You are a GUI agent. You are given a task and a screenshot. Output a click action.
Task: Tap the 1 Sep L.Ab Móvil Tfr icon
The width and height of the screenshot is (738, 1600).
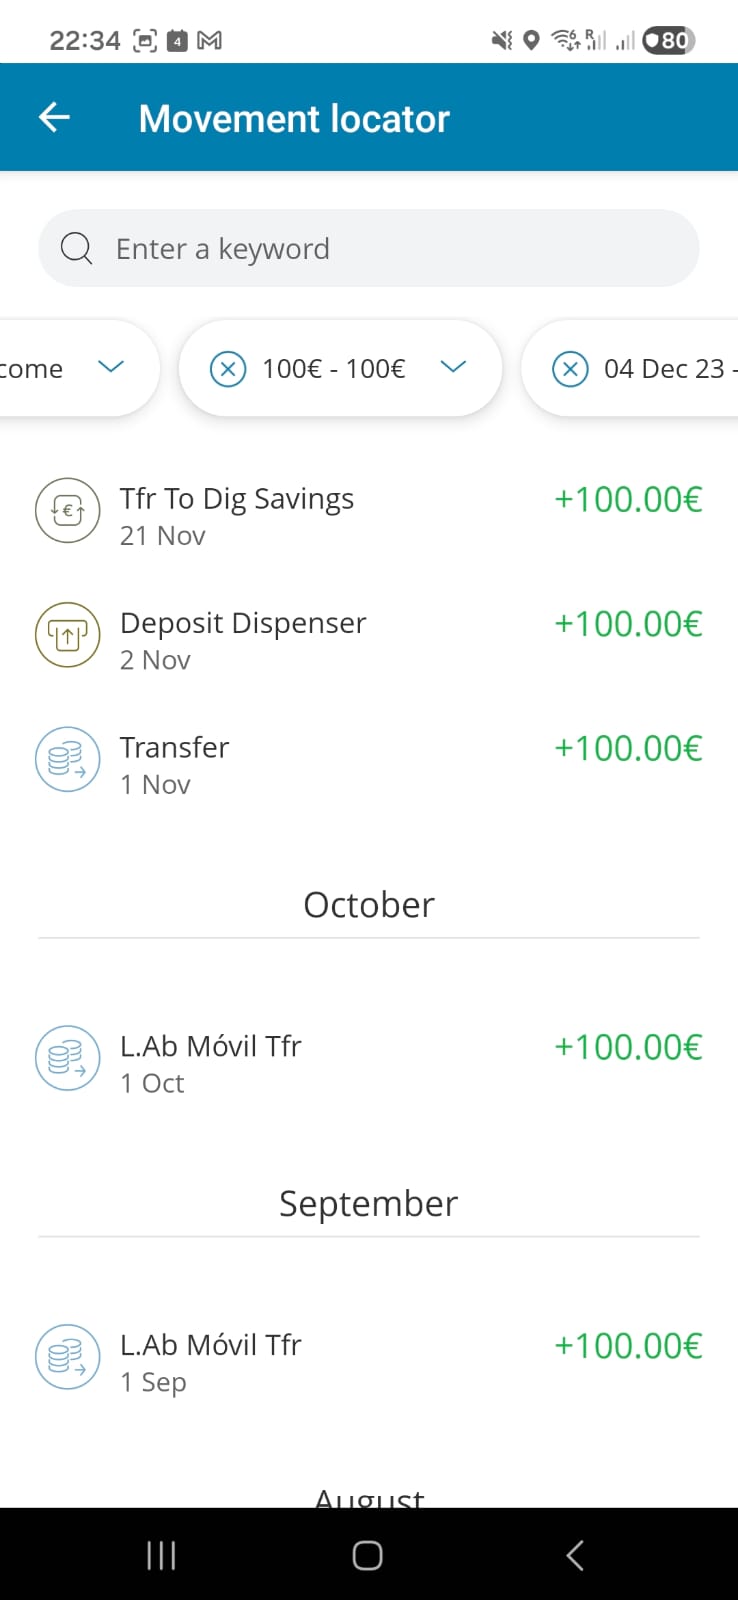click(x=68, y=1358)
